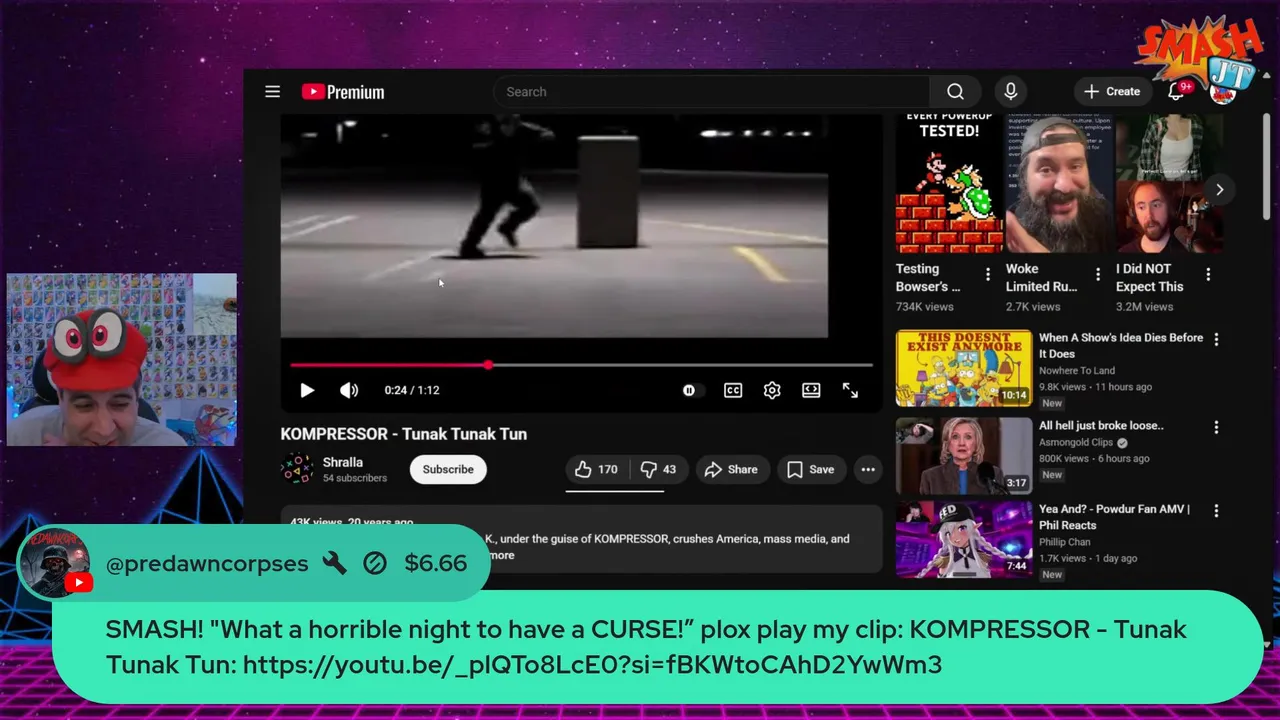Screen dimensions: 1280x720
Task: Play the KOMPRESSOR video
Action: [307, 391]
